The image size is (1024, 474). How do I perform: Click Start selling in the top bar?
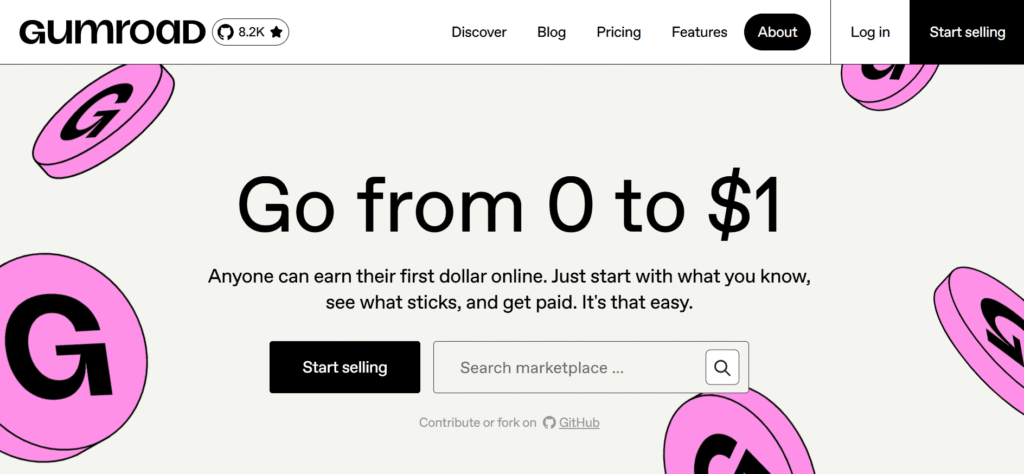967,32
